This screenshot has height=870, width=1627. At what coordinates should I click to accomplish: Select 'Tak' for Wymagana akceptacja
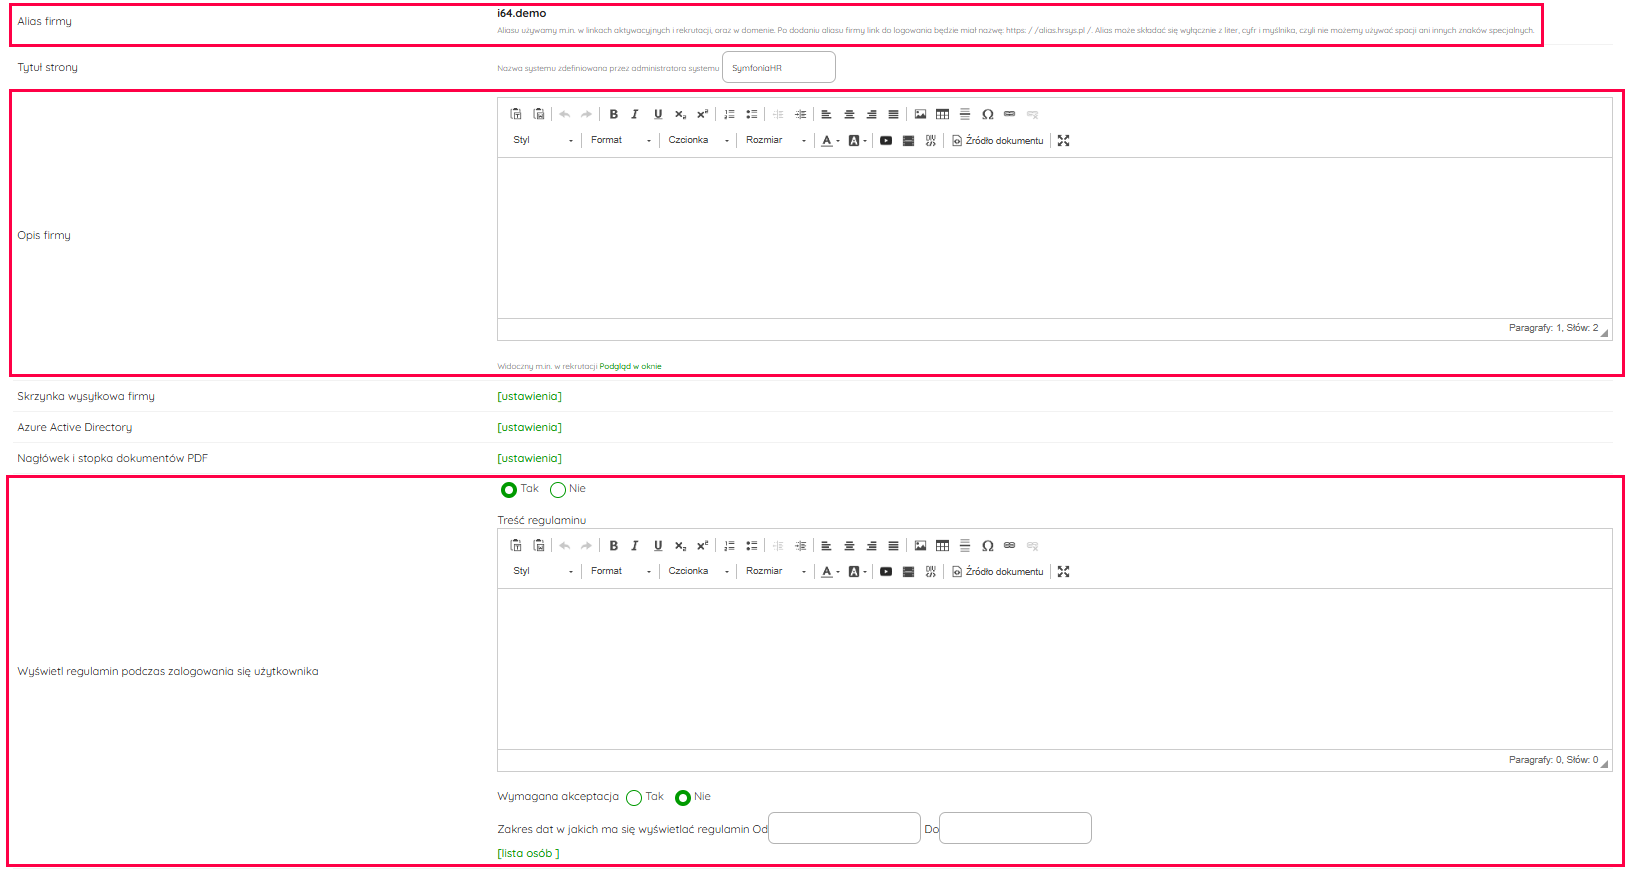click(634, 798)
